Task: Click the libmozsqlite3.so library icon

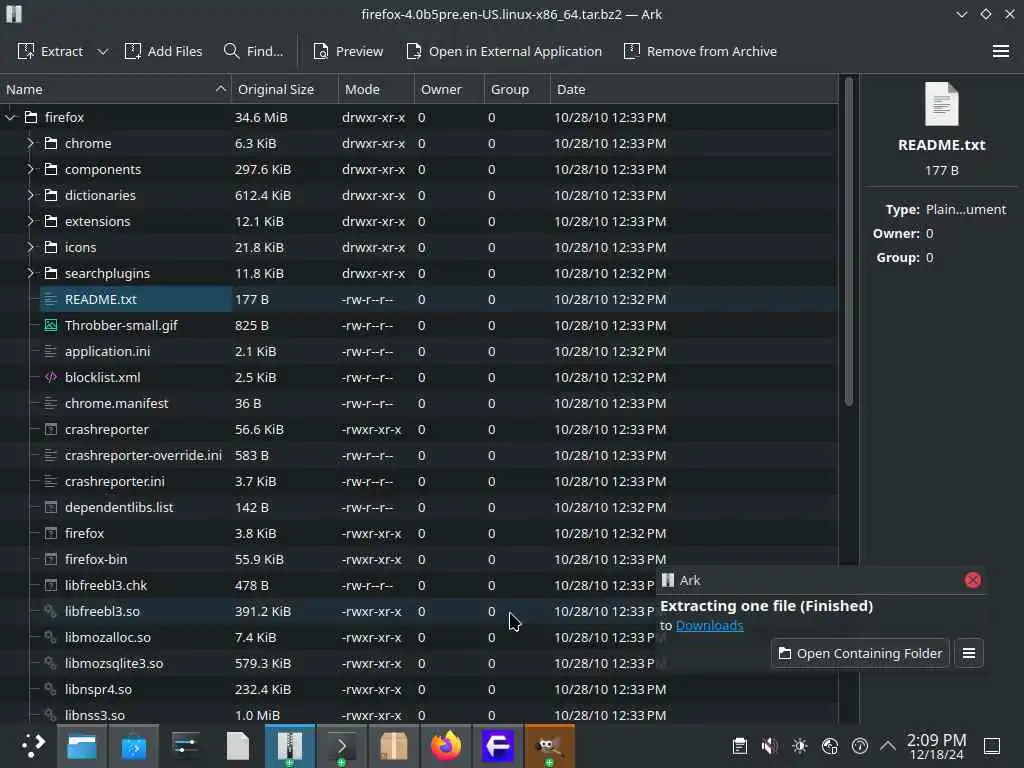Action: point(51,664)
